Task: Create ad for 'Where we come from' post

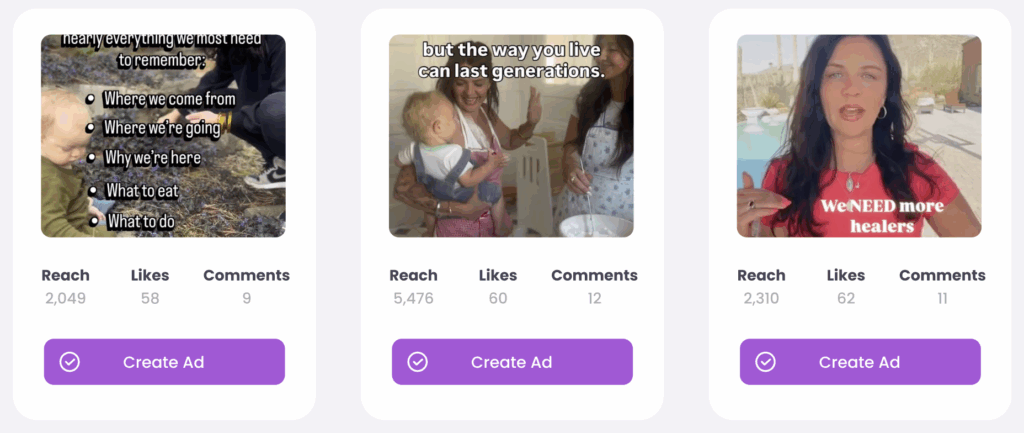Action: (x=164, y=362)
